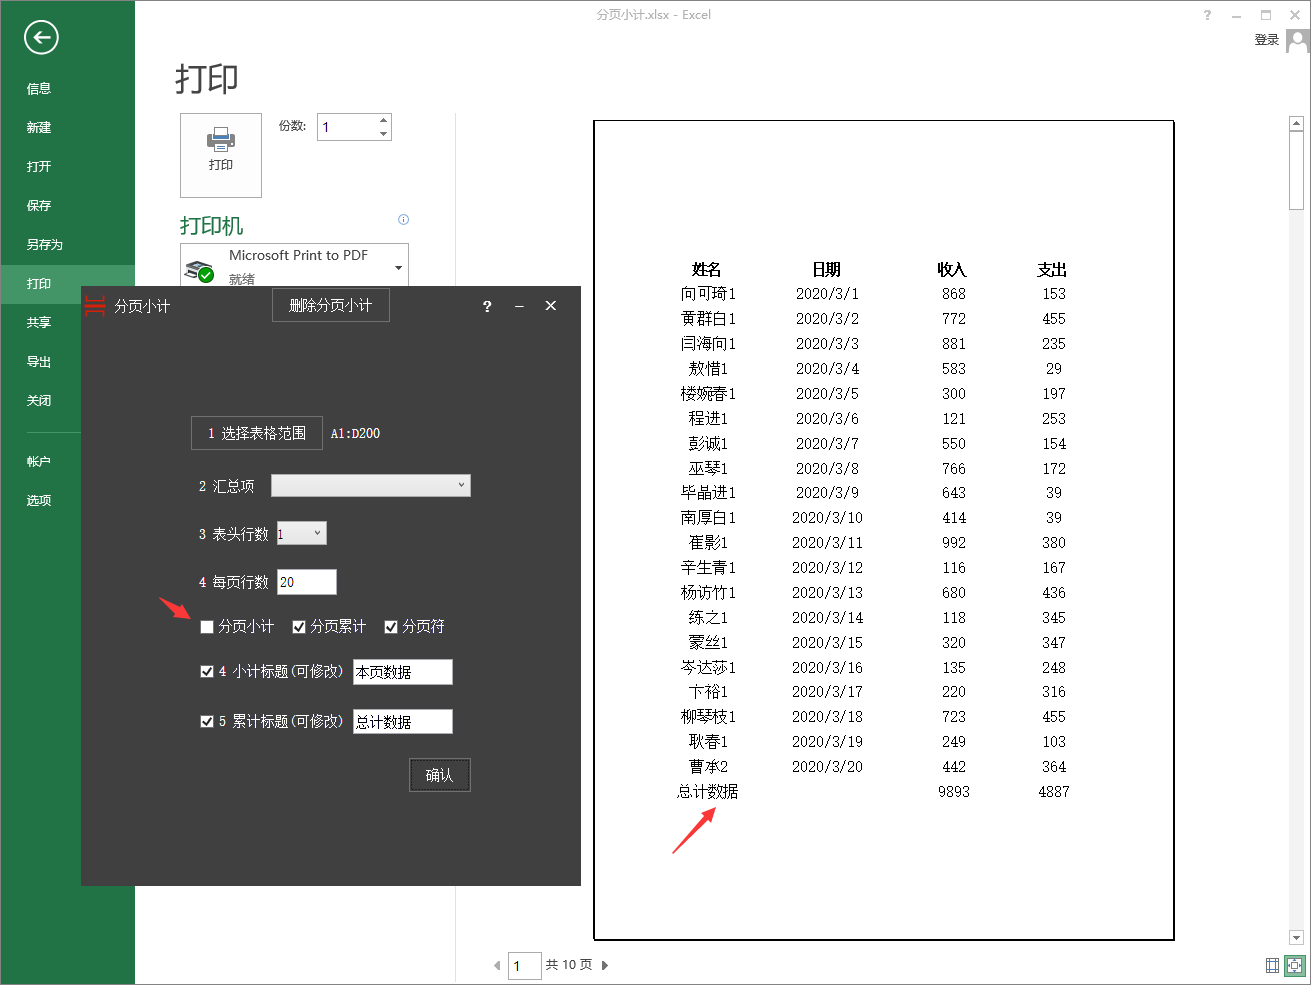1311x985 pixels.
Task: Click the 每页行数 input field
Action: click(x=307, y=582)
